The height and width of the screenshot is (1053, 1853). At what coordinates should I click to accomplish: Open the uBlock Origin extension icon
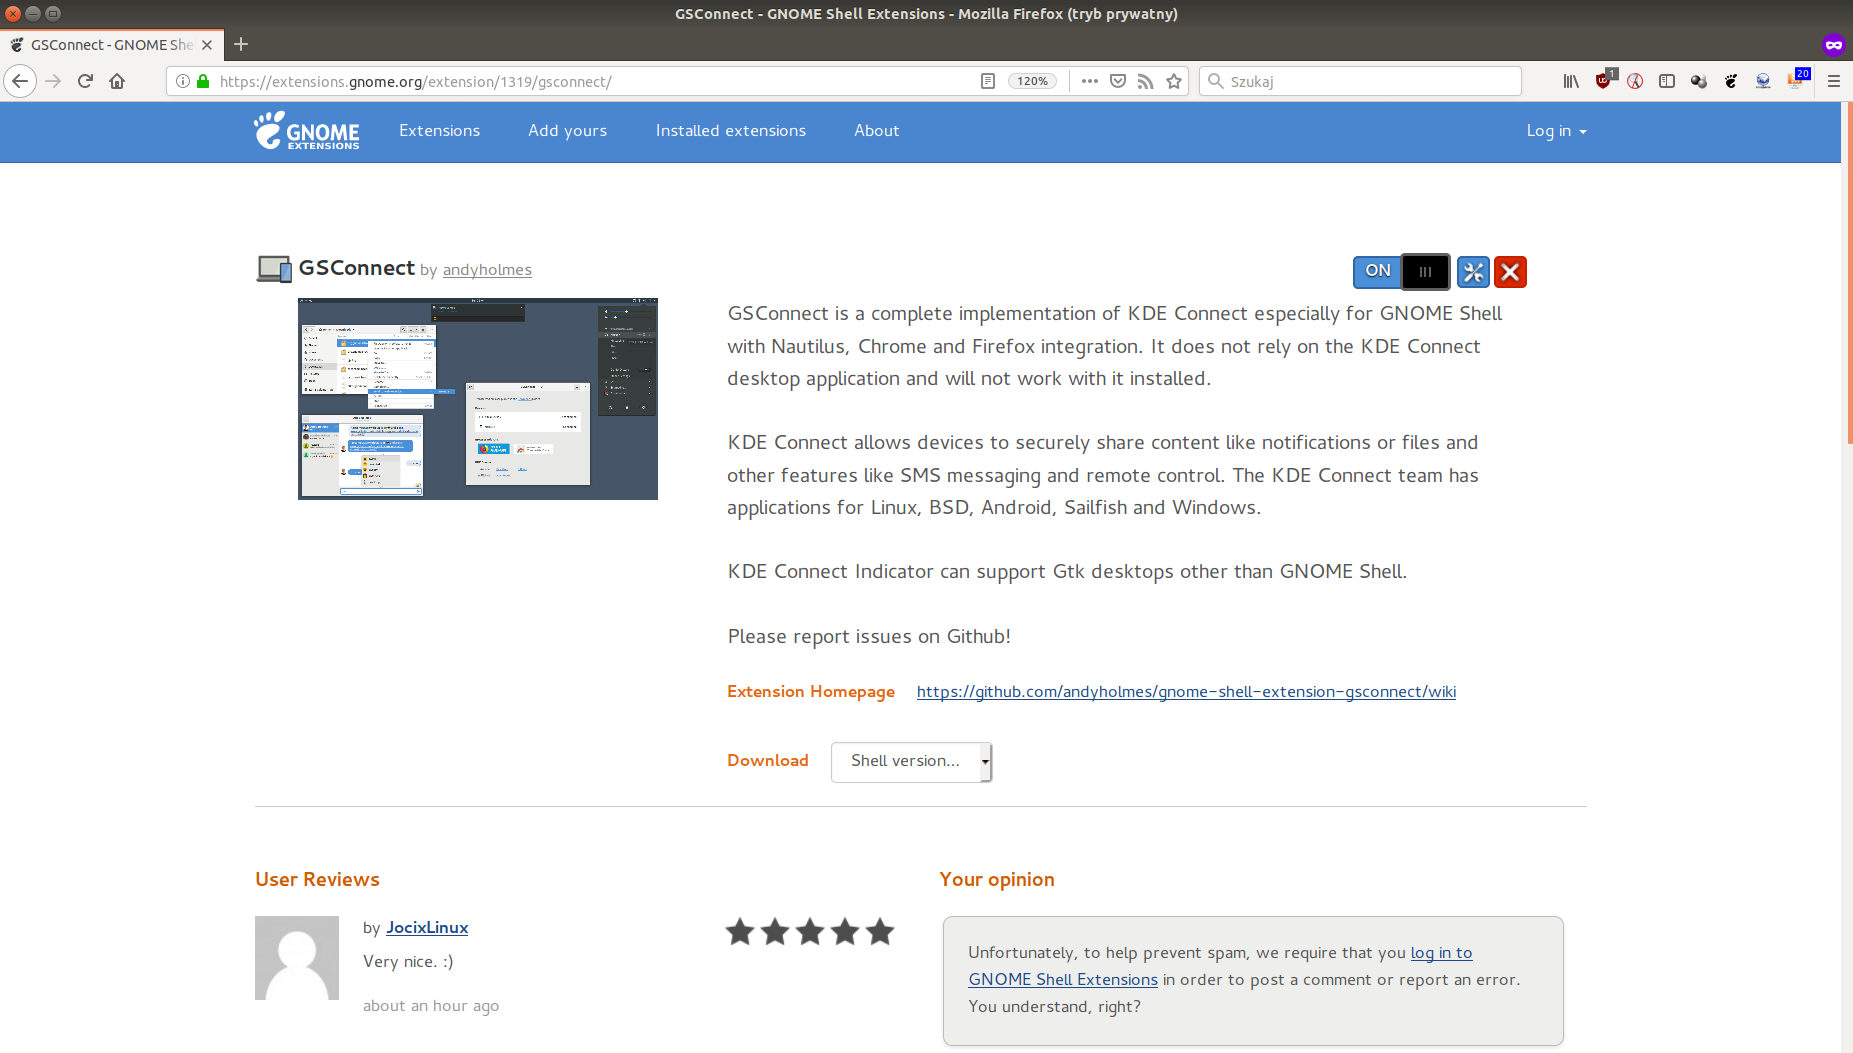point(1604,80)
